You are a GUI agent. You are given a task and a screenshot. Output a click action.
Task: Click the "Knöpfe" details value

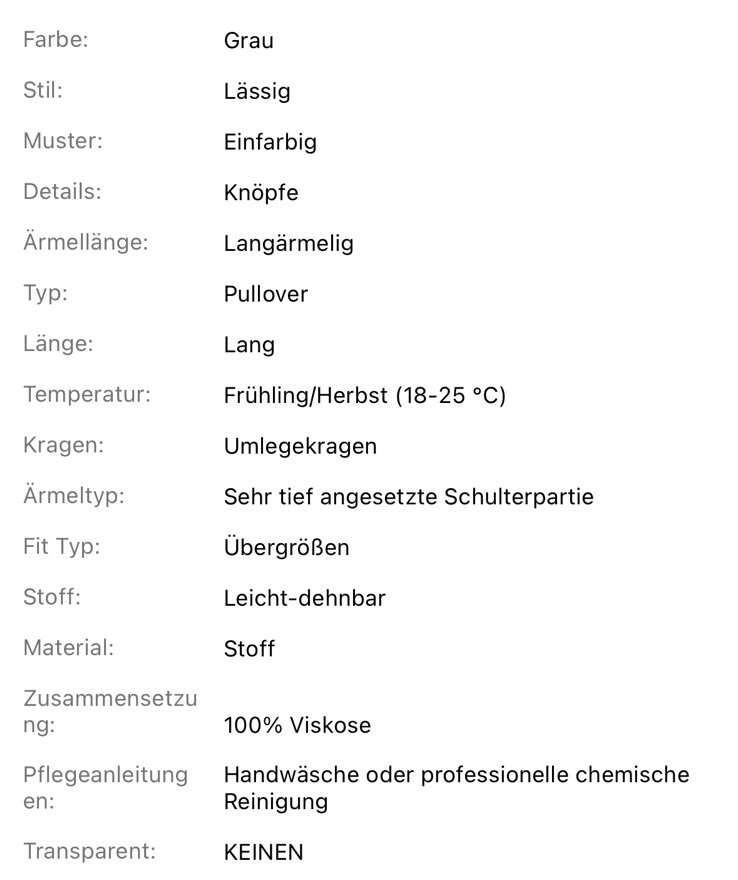(x=261, y=193)
